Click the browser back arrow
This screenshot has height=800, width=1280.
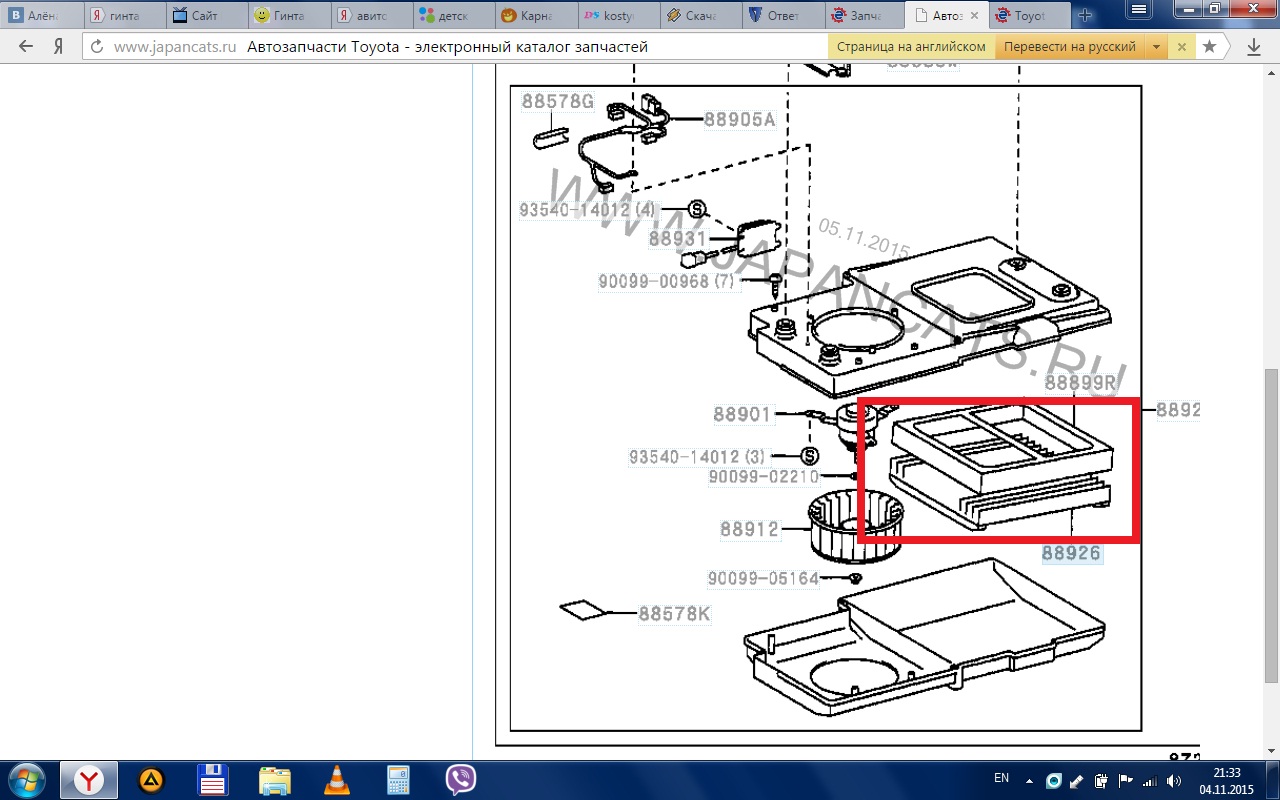pos(26,47)
